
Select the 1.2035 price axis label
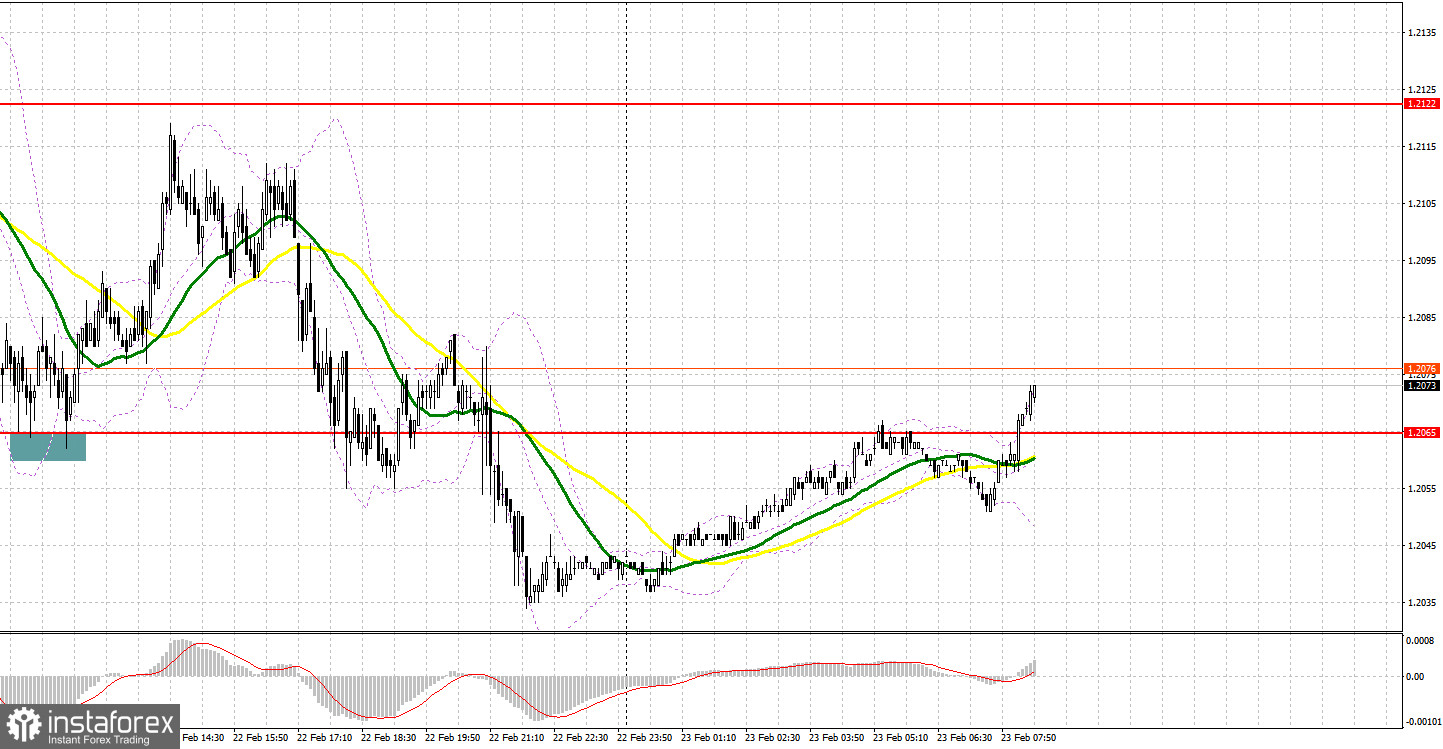1422,602
